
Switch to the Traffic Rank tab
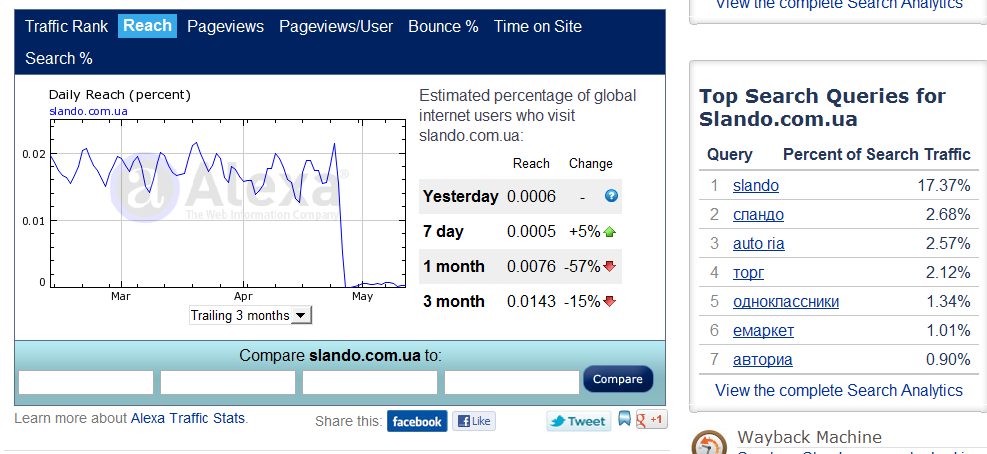(x=66, y=26)
